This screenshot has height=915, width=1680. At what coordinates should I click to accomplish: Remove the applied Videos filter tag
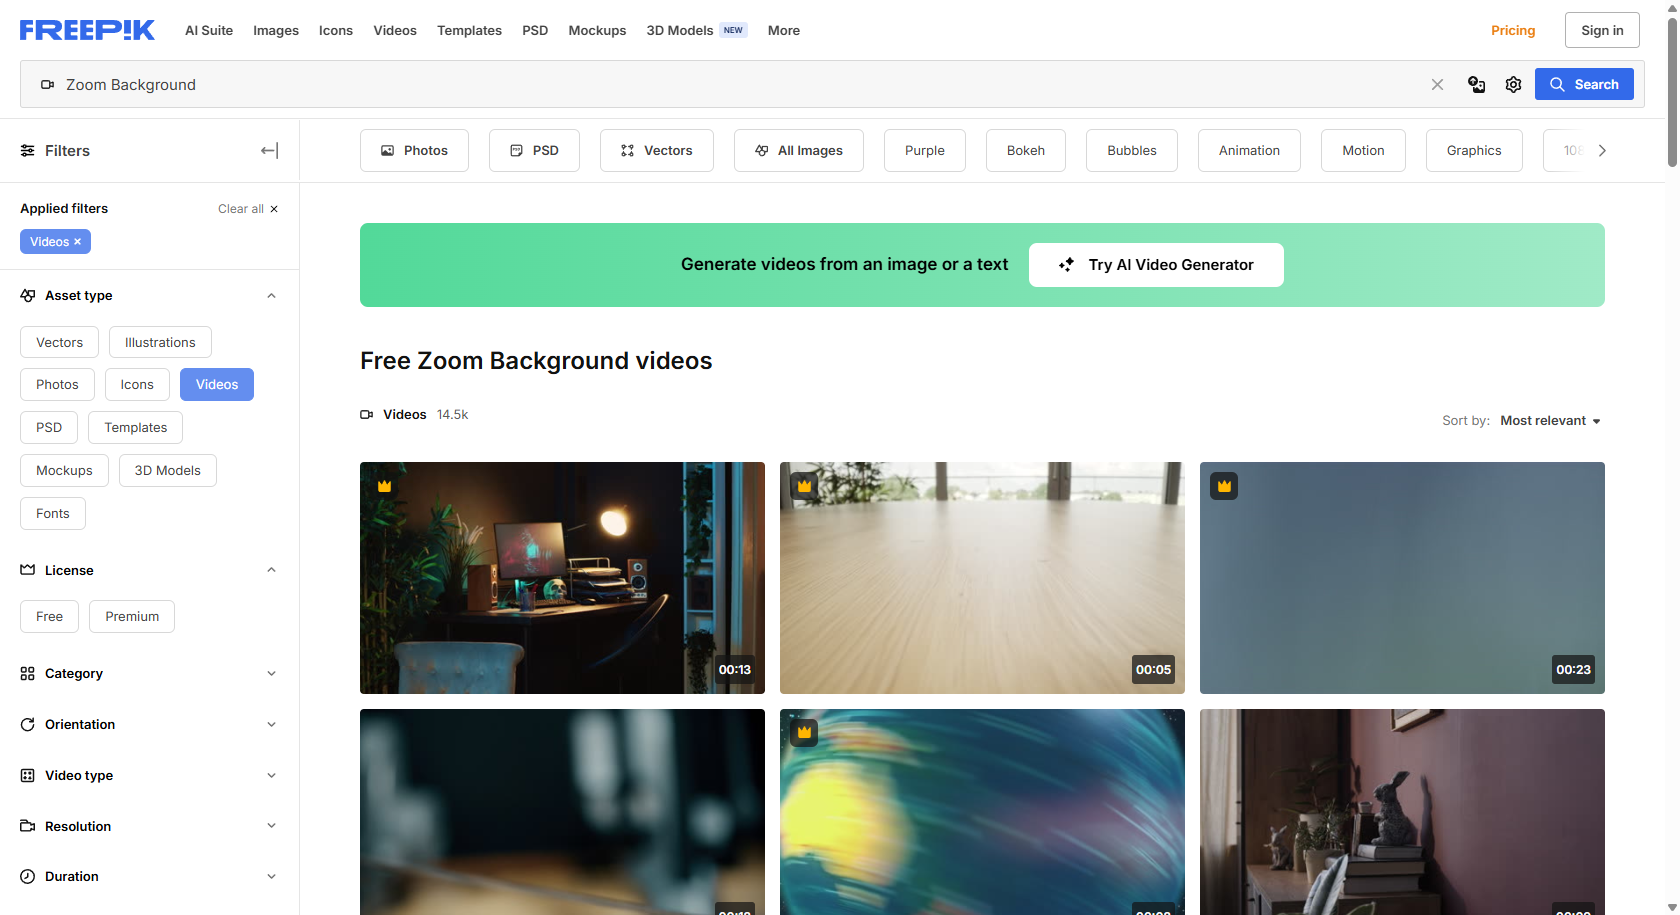tap(77, 242)
